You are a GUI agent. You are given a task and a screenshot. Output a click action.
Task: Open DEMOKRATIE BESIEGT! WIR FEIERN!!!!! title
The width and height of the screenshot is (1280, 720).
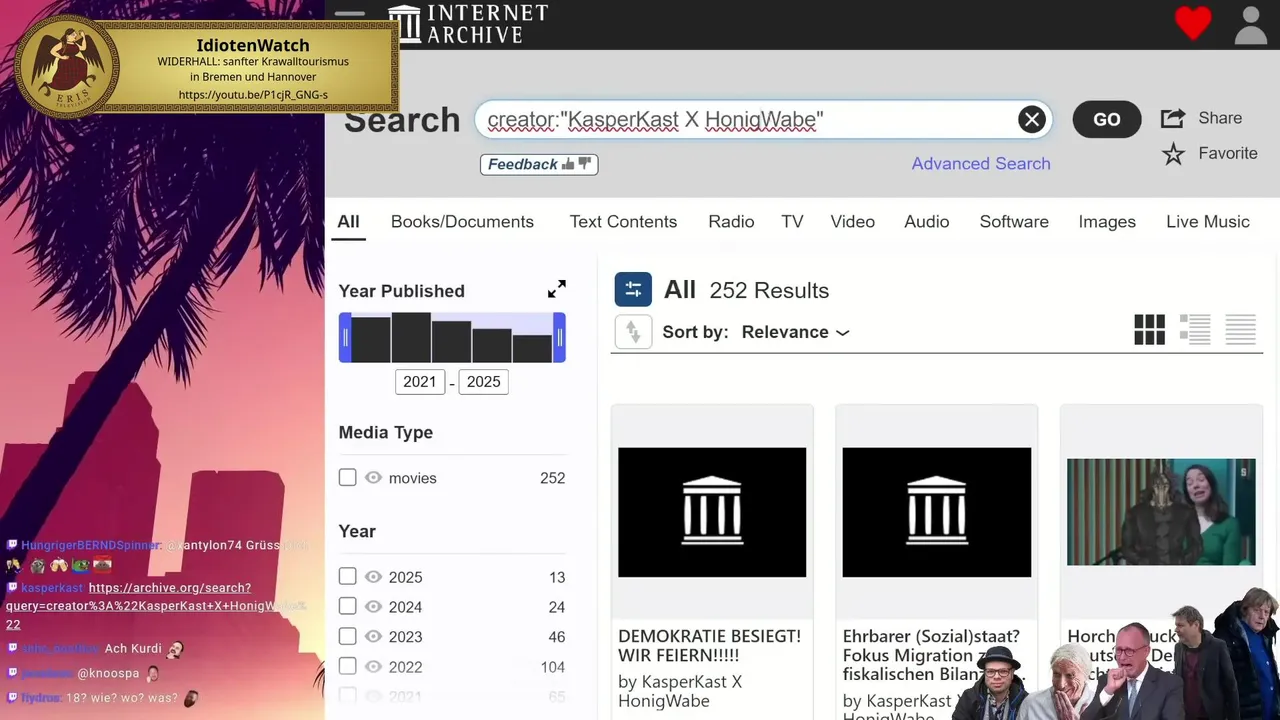pos(709,646)
